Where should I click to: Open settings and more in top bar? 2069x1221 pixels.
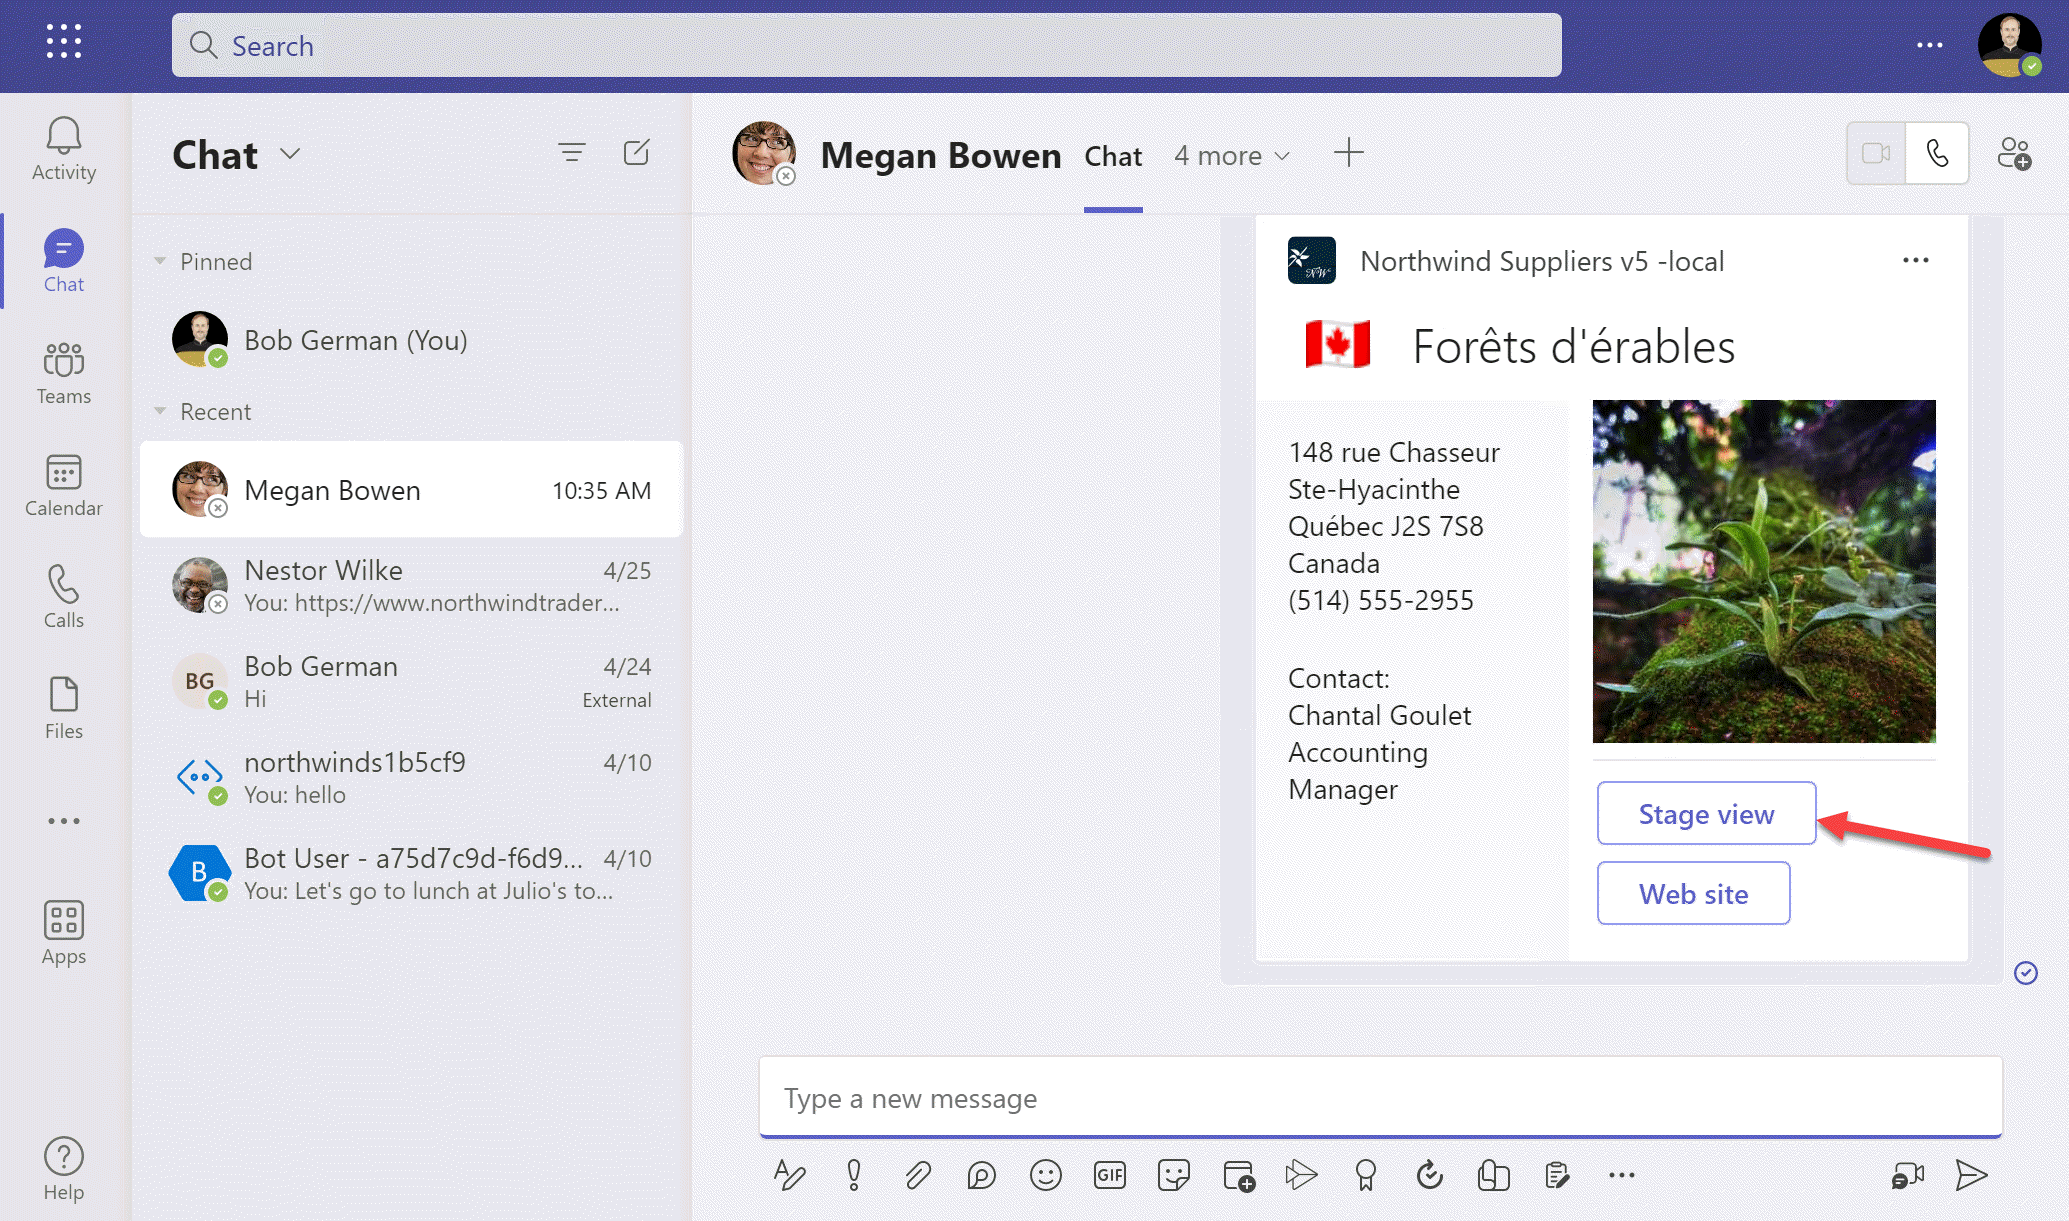[x=1930, y=45]
